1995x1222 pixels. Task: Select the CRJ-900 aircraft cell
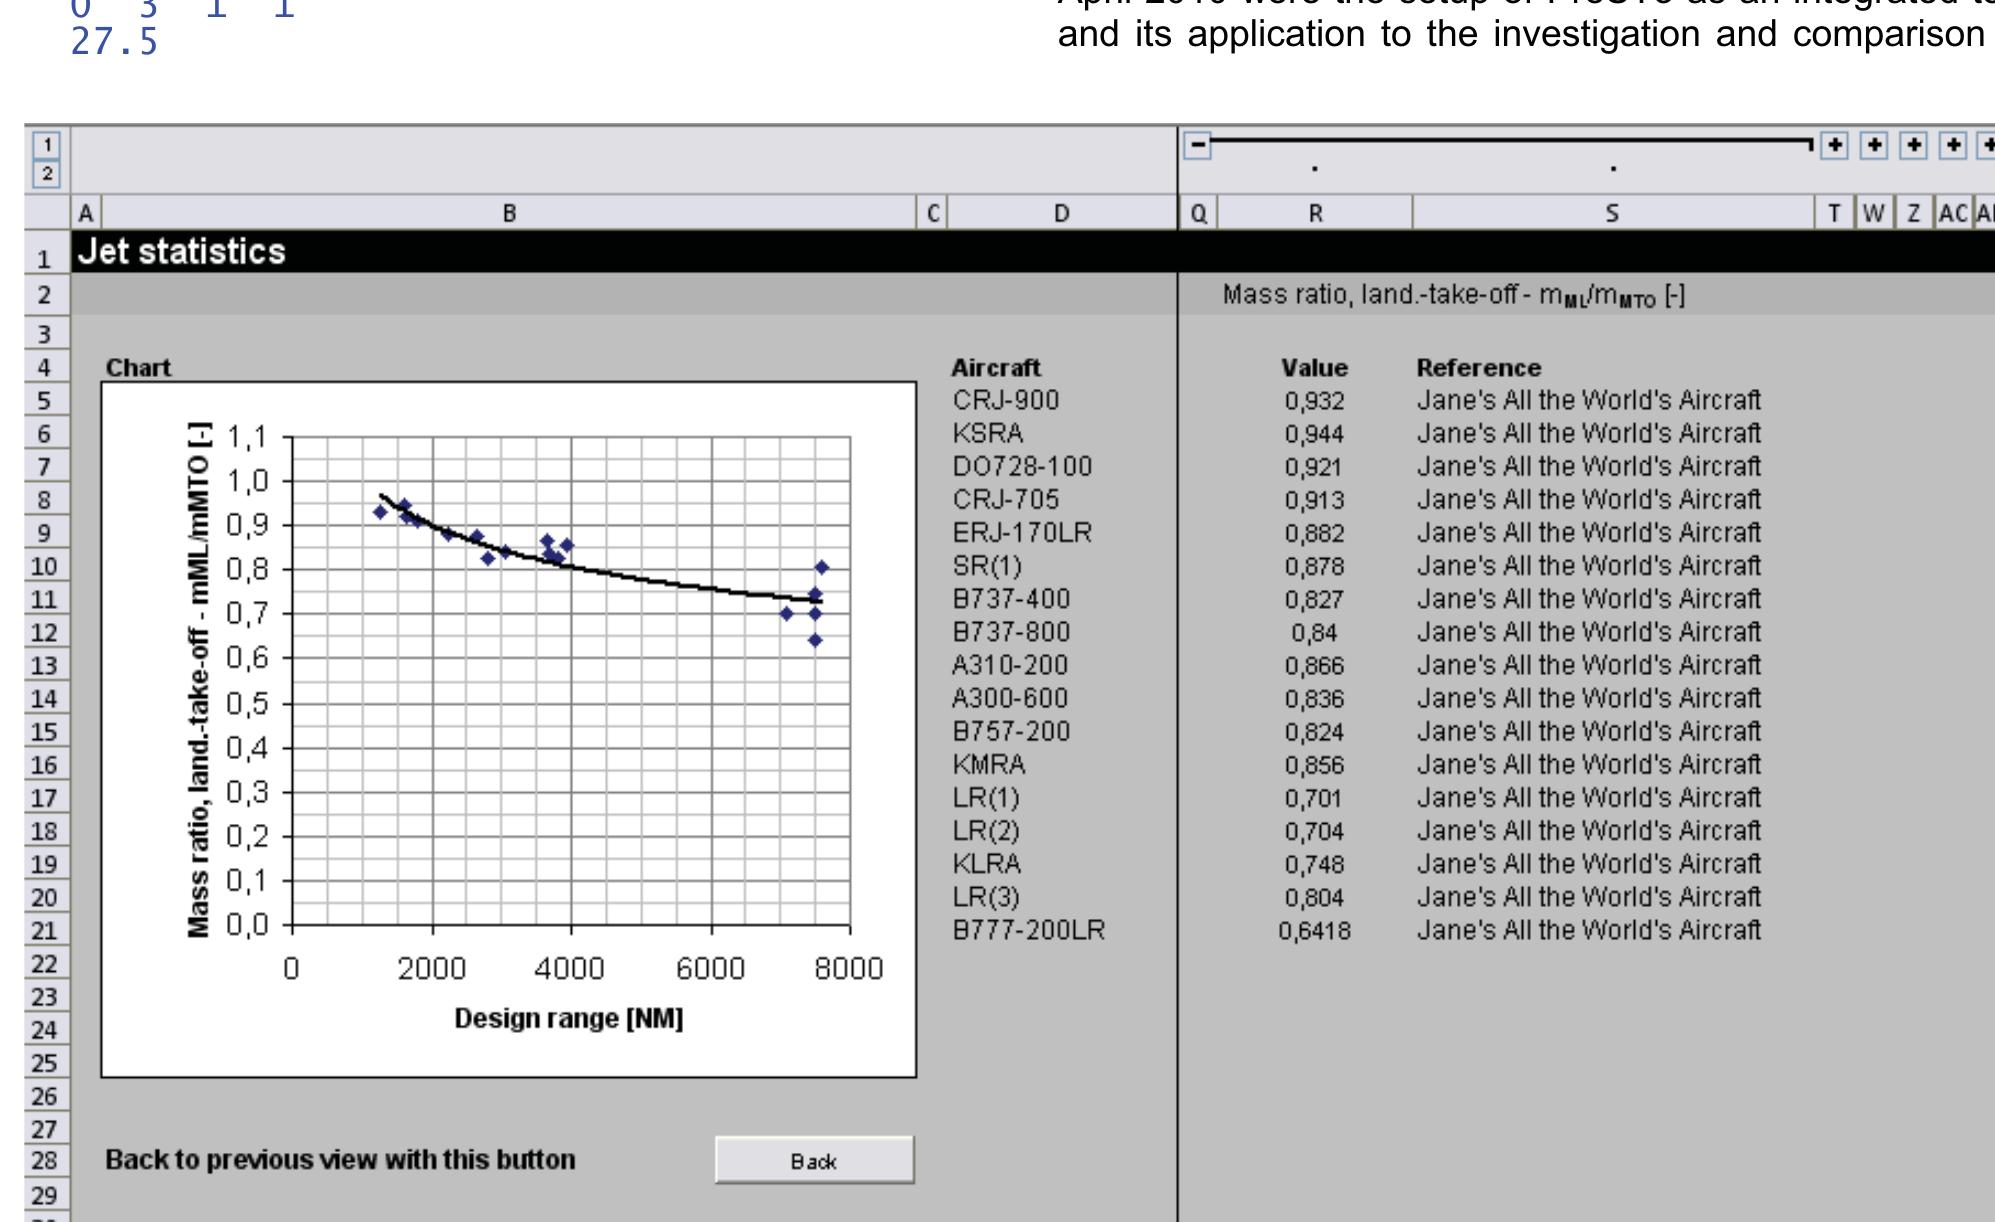click(x=1005, y=400)
